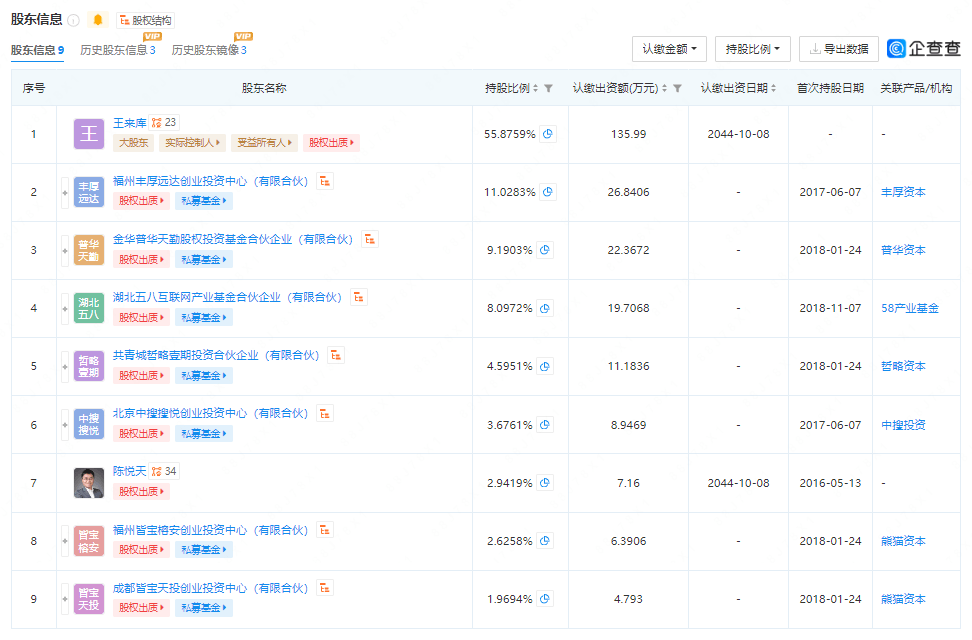Switch to the 历史股东镜像 tab
Viewport: 972px width, 640px height.
[208, 50]
